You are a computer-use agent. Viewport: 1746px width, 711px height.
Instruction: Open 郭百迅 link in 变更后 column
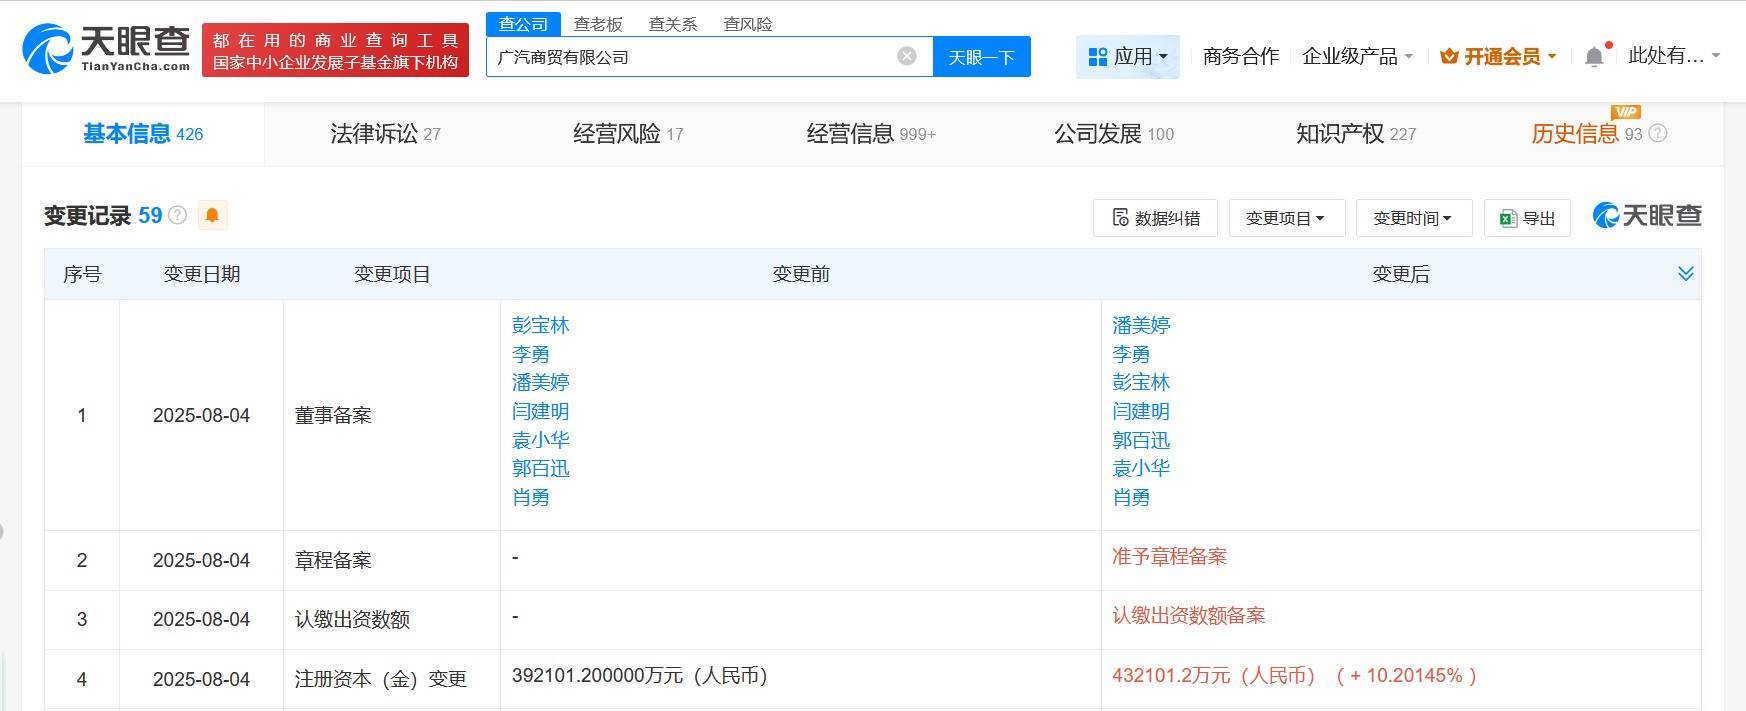tap(1141, 440)
